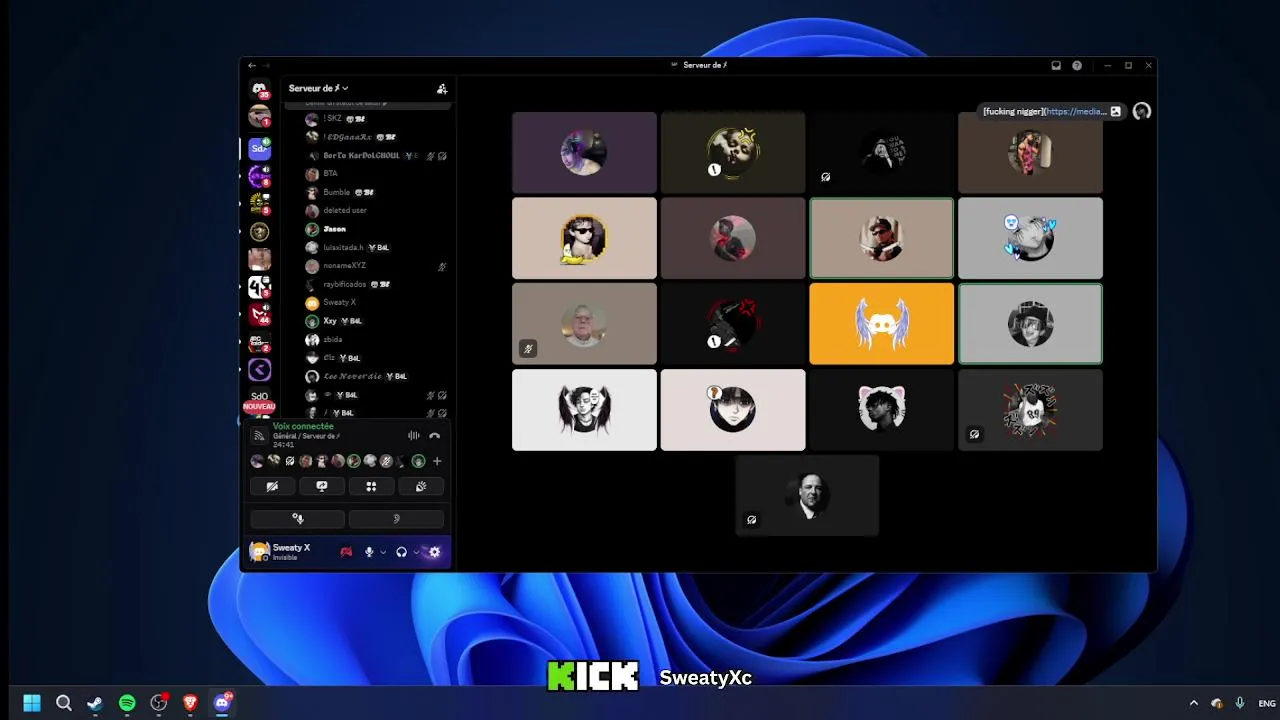Viewport: 1280px width, 720px height.
Task: Click the "Voix connectée" status text
Action: [303, 426]
